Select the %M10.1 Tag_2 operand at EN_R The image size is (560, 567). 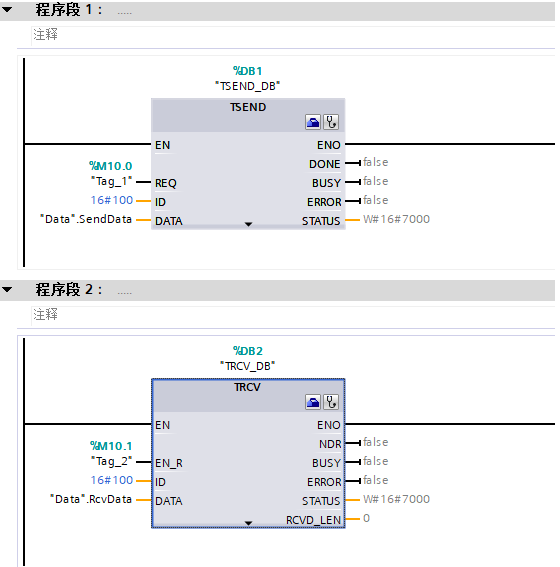111,453
